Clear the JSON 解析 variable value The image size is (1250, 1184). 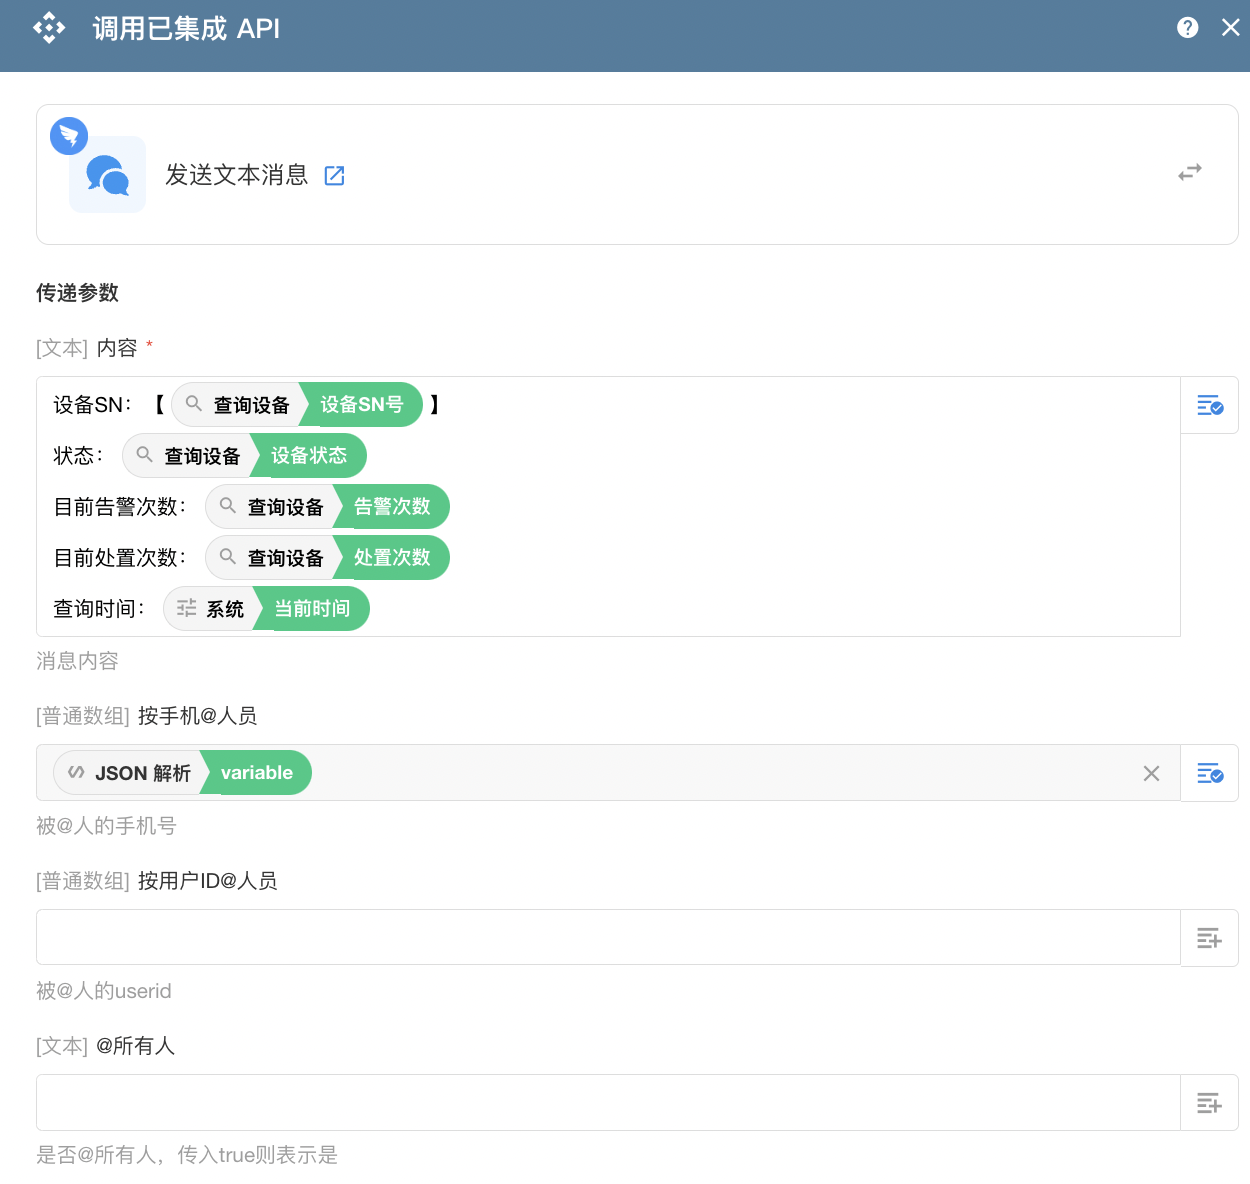[1151, 773]
